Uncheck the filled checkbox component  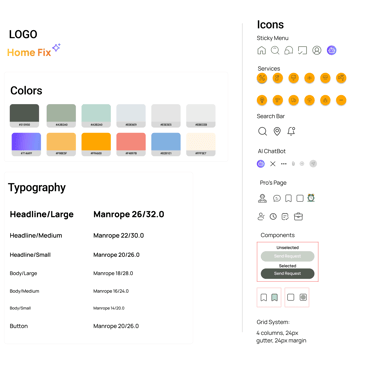click(x=303, y=297)
